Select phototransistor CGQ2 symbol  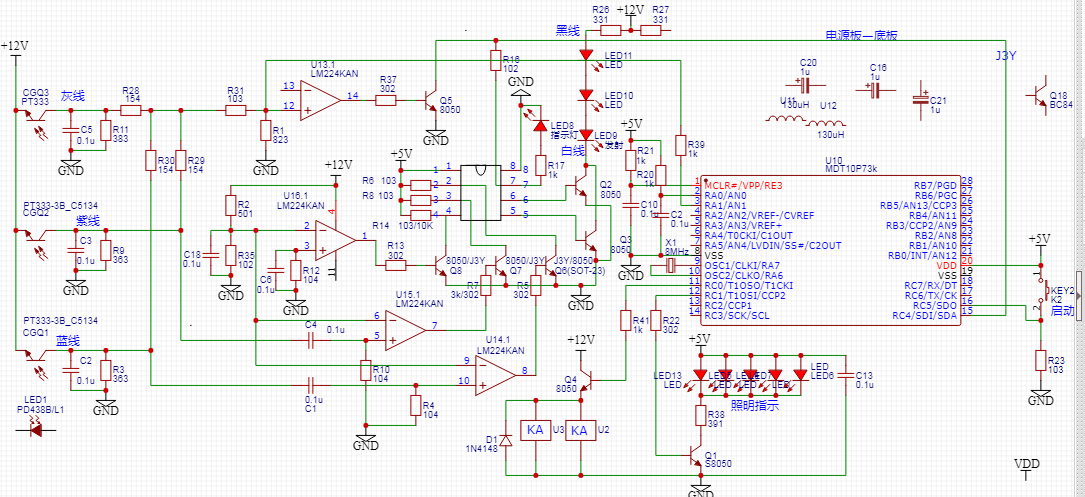point(36,237)
